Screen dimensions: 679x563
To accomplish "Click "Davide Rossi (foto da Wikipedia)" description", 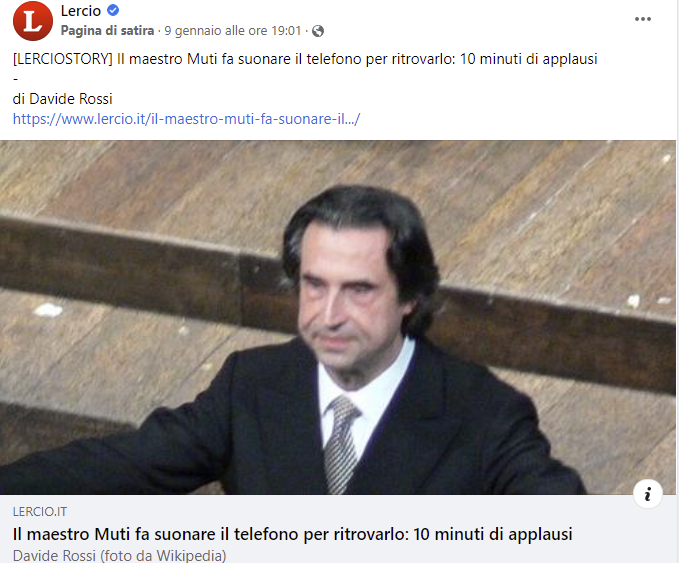I will pos(120,556).
